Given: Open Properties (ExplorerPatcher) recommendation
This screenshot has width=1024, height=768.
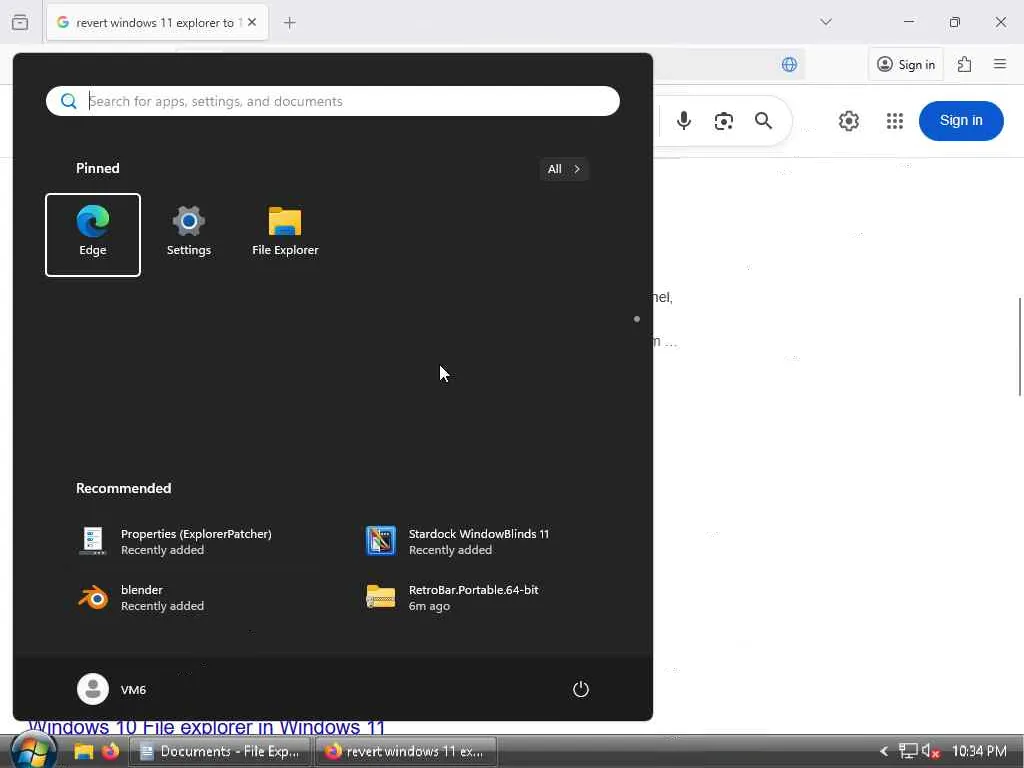Looking at the screenshot, I should click(x=189, y=541).
